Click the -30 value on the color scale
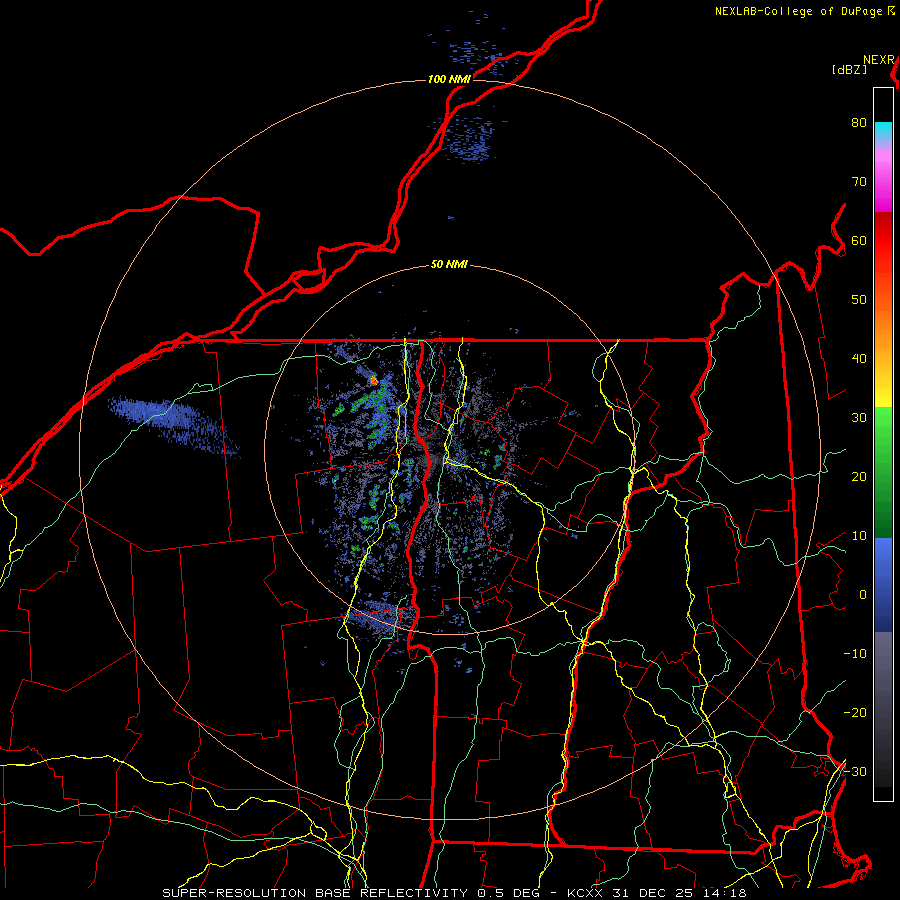The width and height of the screenshot is (900, 900). [855, 772]
